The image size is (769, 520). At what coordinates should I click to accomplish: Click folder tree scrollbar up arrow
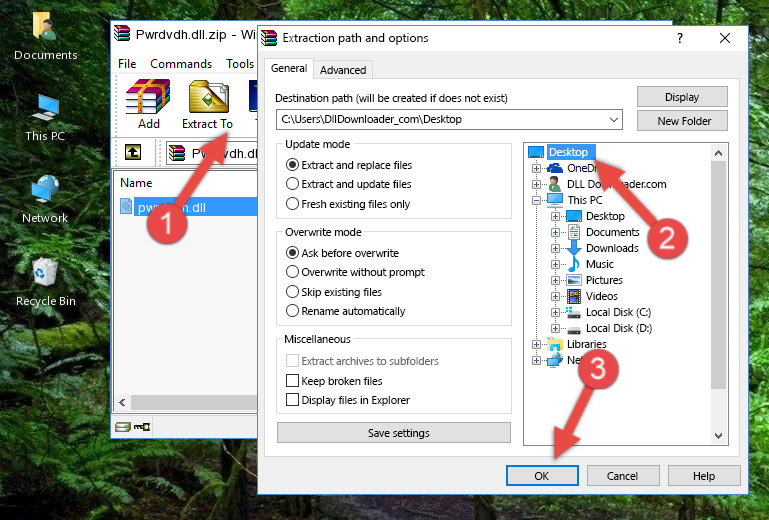click(718, 153)
